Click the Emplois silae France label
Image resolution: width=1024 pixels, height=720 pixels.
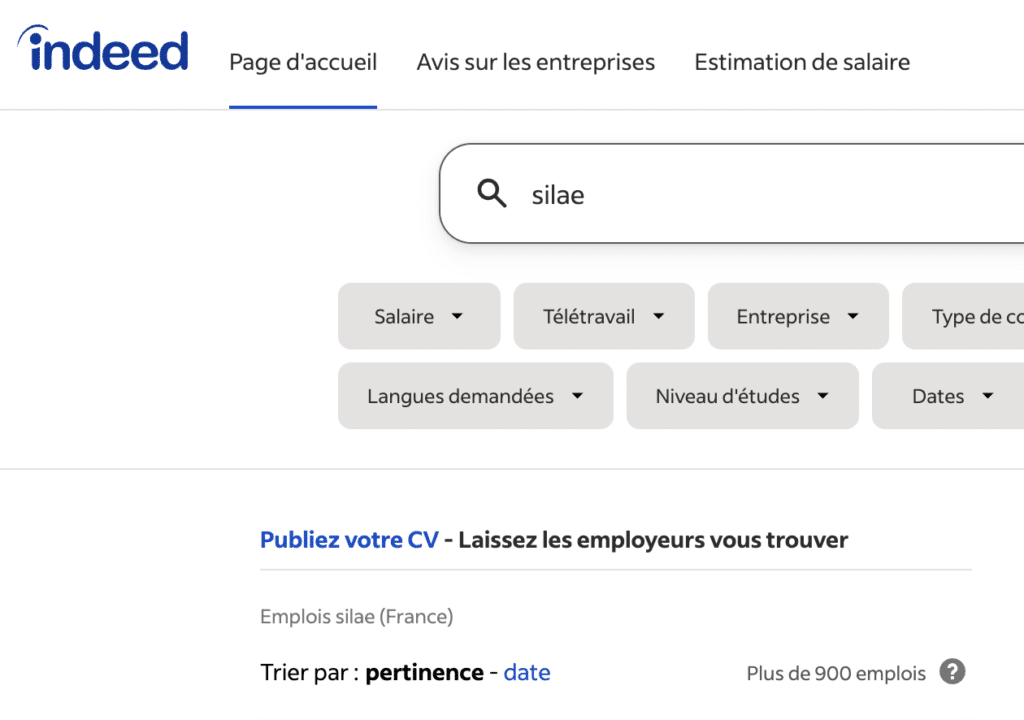(356, 616)
